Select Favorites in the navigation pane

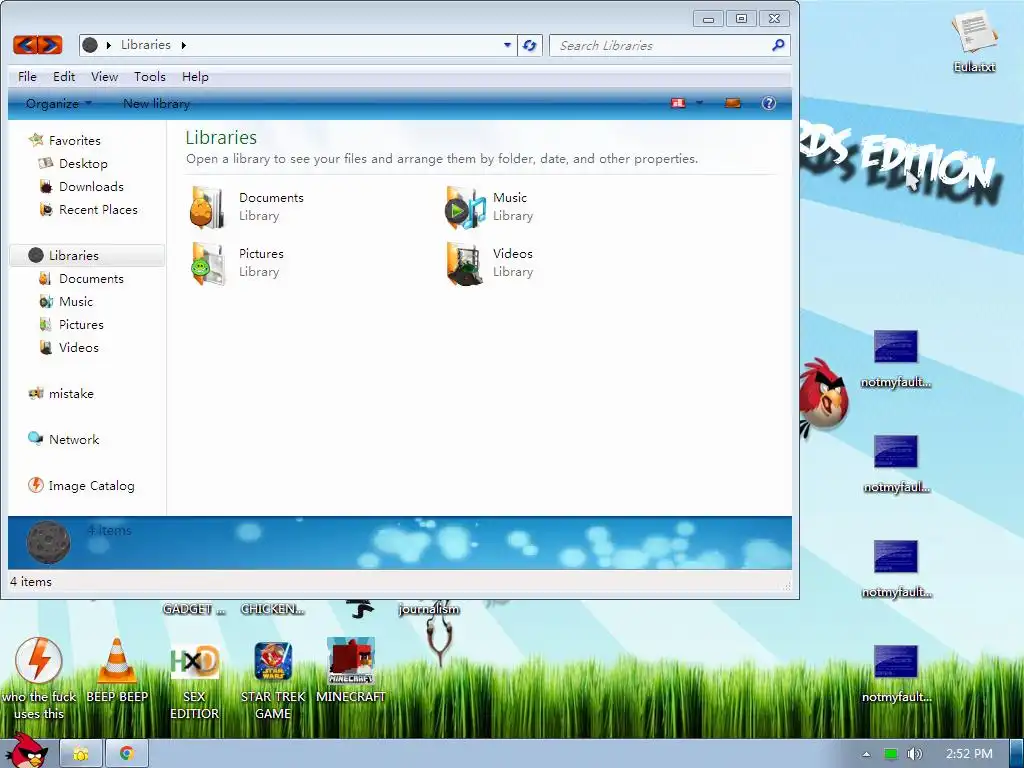pos(64,140)
